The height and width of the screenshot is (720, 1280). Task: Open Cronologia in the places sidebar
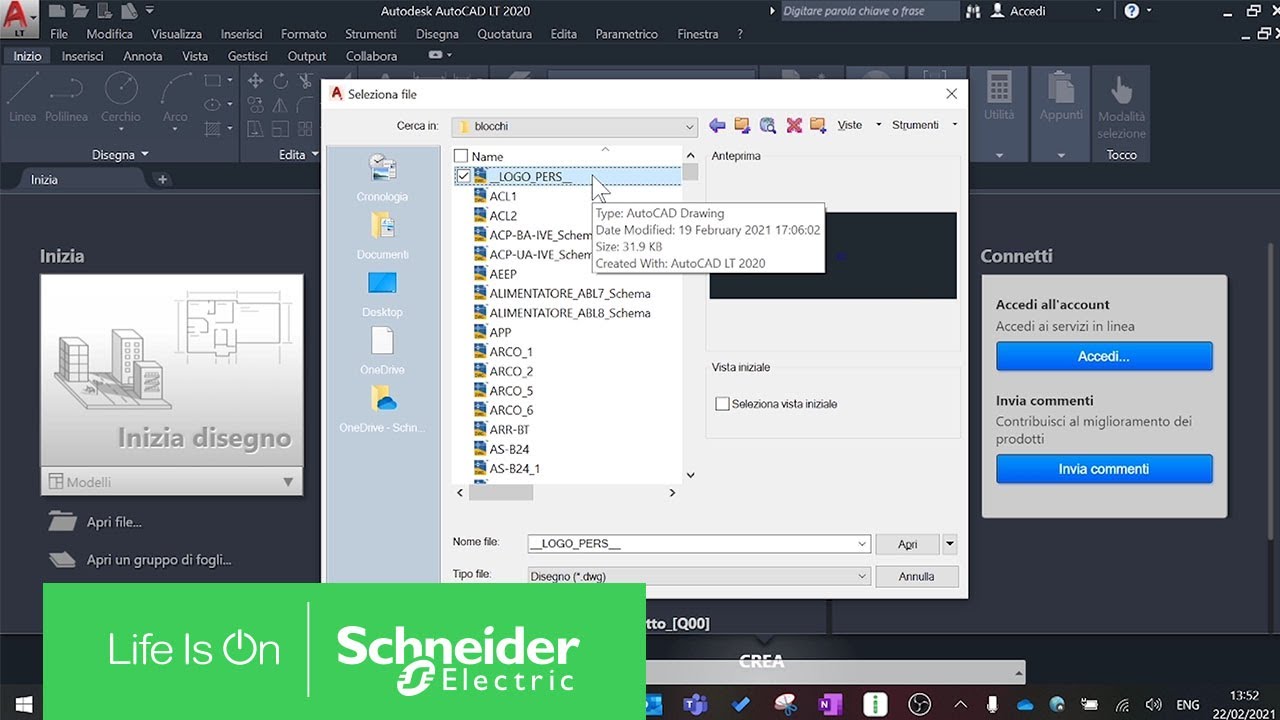(382, 178)
